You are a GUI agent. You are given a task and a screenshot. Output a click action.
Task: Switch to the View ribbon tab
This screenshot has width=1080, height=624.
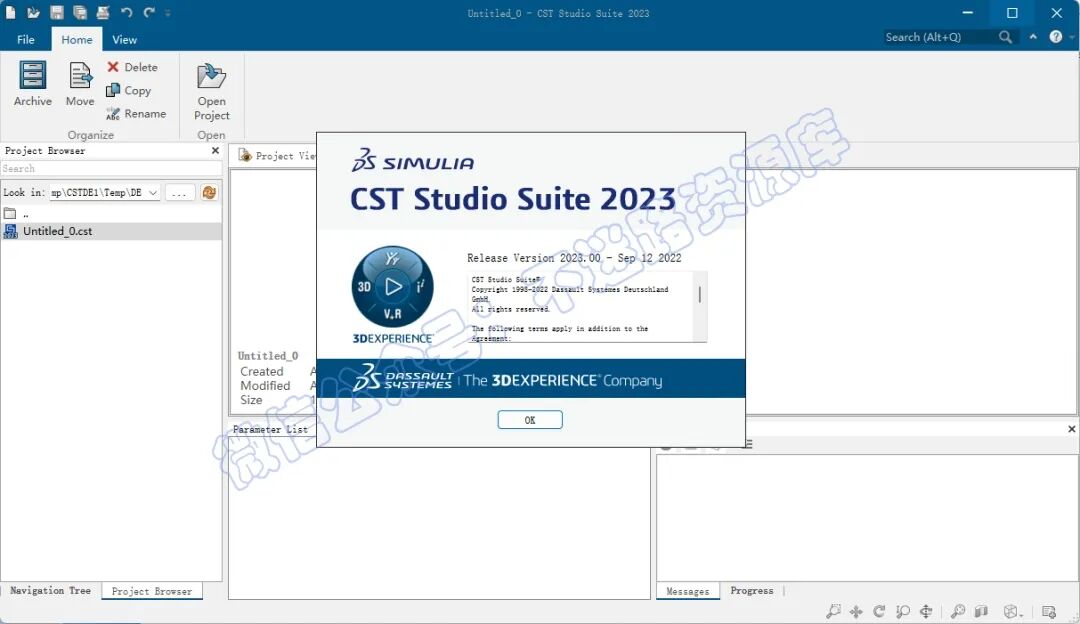click(x=125, y=39)
